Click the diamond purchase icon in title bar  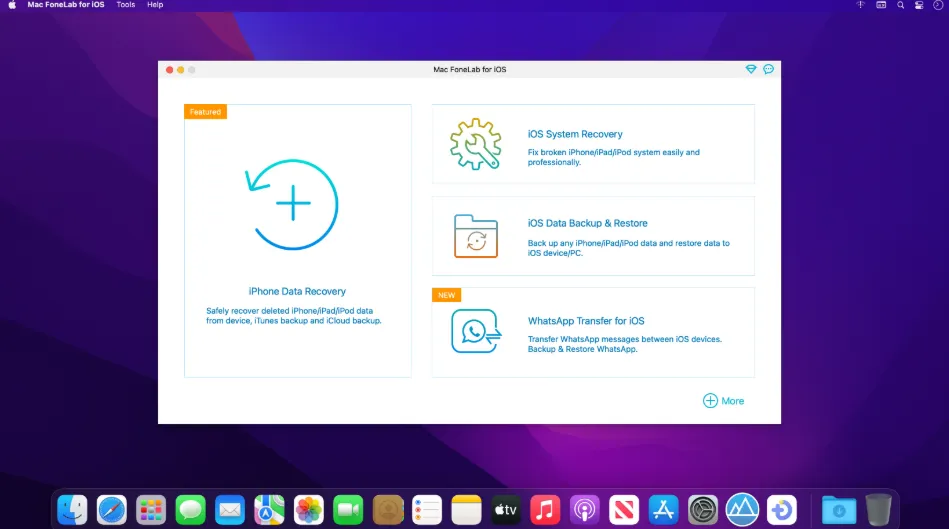[750, 69]
